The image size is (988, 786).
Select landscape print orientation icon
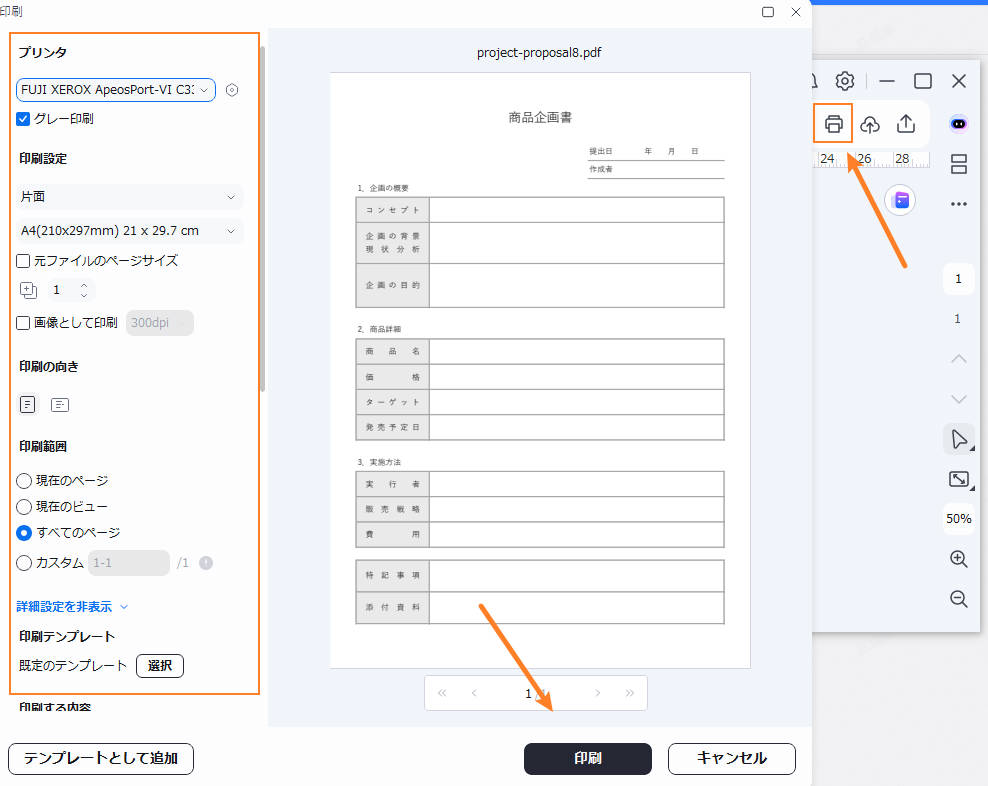(60, 405)
